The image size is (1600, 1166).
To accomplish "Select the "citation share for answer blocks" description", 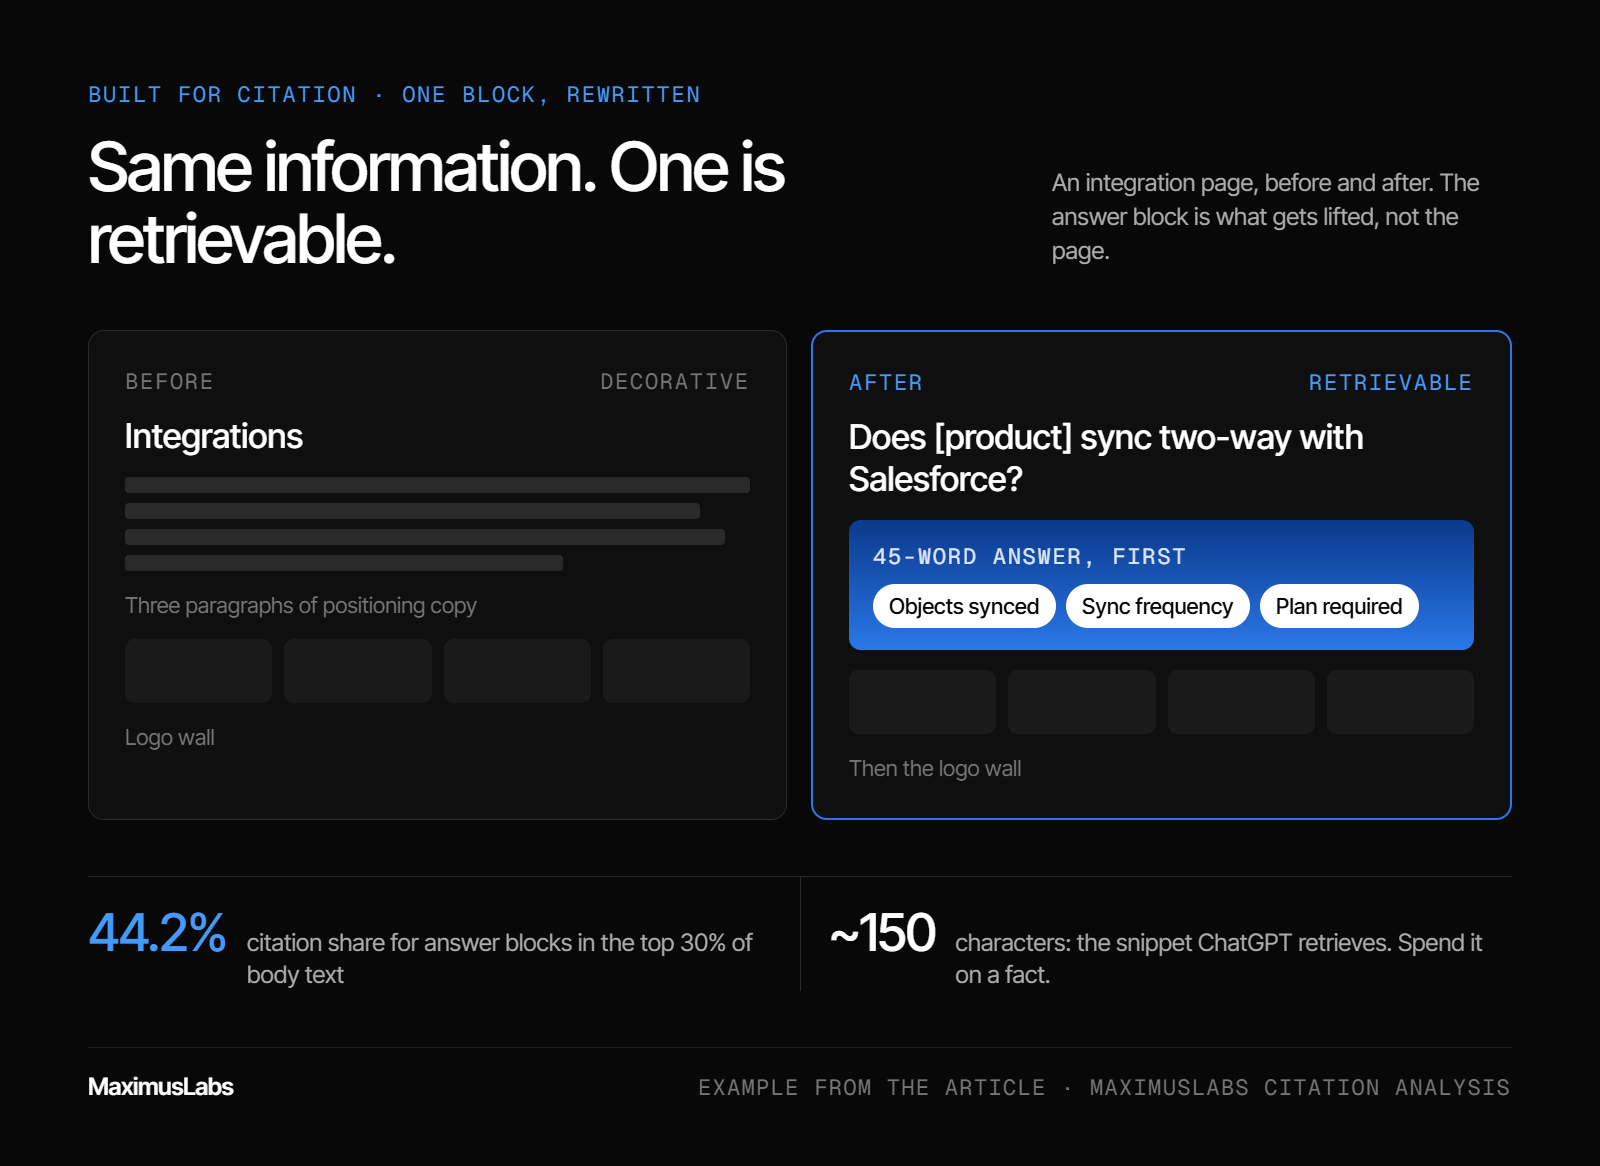I will (x=500, y=959).
